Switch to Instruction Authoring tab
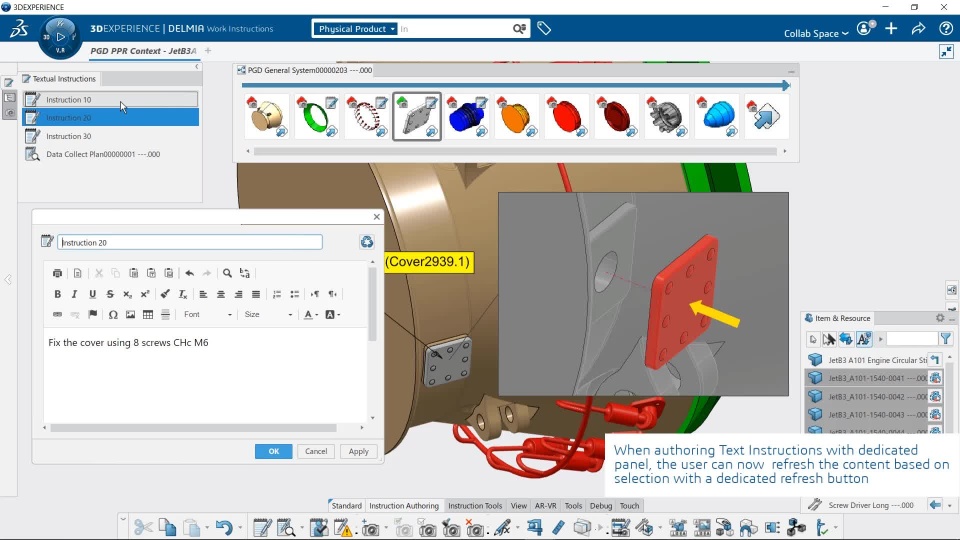This screenshot has height=540, width=960. [x=403, y=506]
